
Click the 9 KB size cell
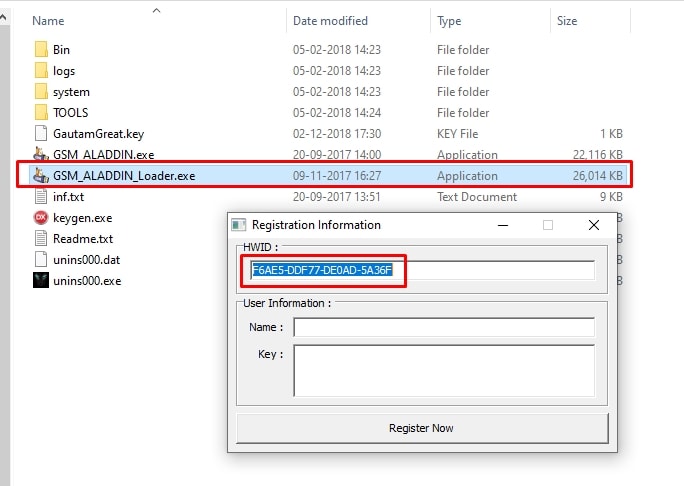(x=611, y=197)
